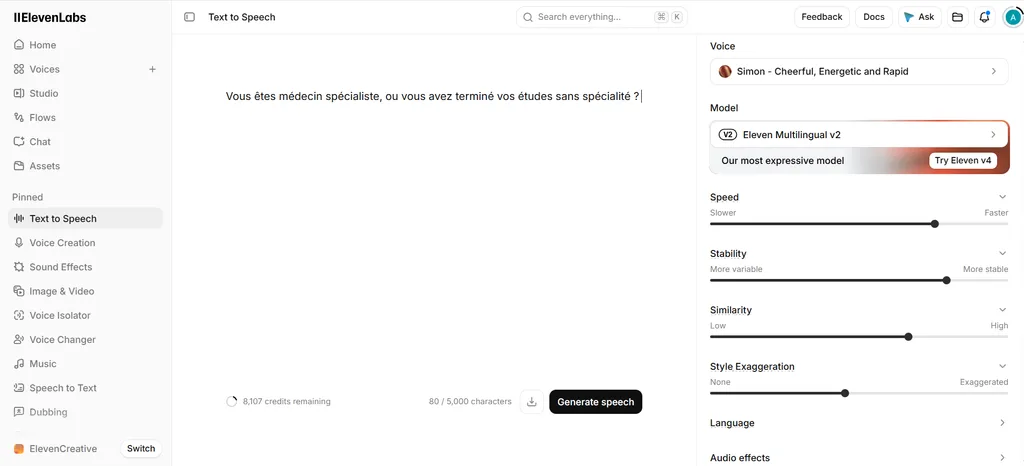Click 'Our most expressive model' text
Screen dimensions: 1024x466
tap(782, 161)
